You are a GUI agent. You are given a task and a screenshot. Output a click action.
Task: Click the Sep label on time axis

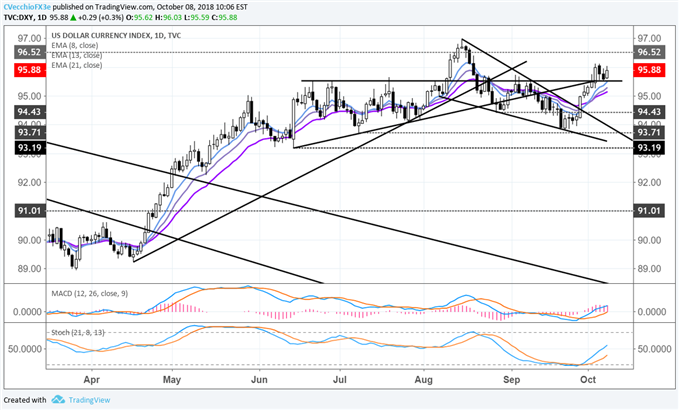(511, 380)
